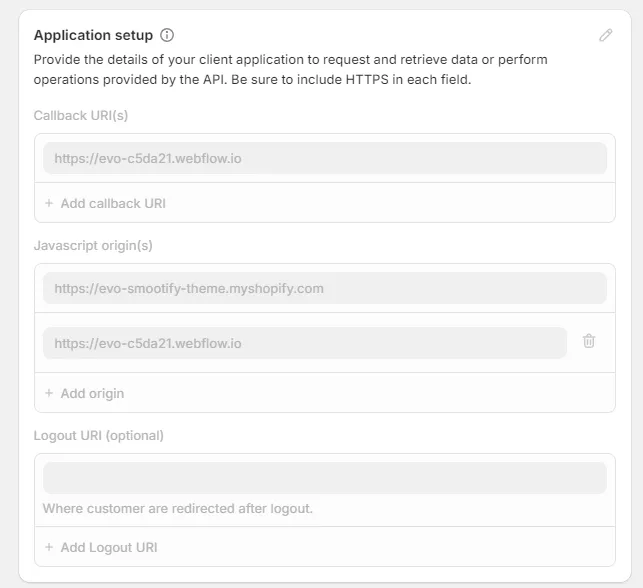Click plus icon next to Add callback URI

click(x=49, y=203)
